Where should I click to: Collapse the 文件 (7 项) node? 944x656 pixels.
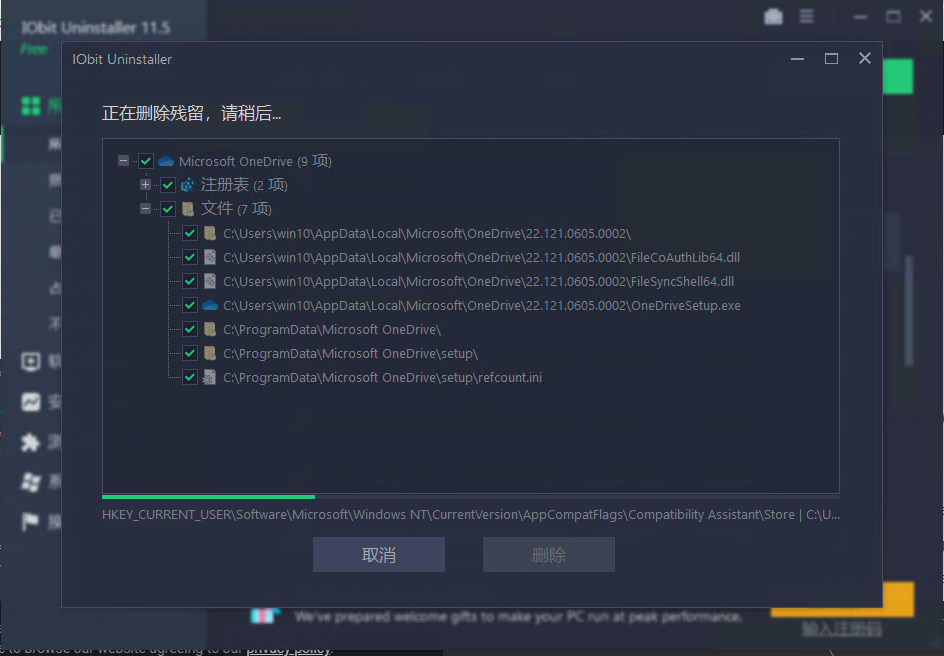pos(145,209)
